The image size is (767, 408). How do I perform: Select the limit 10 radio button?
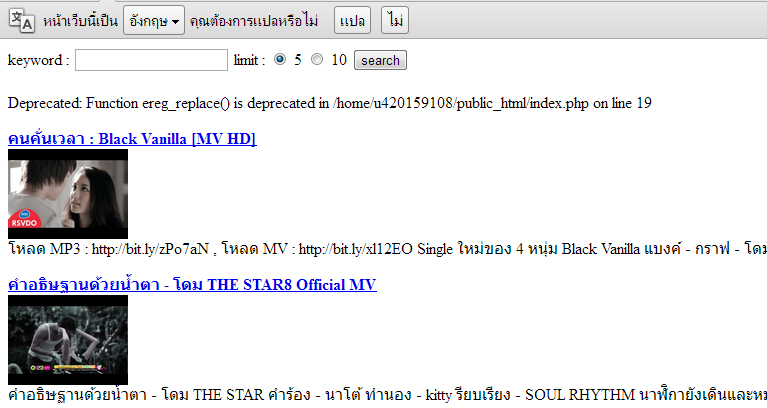[x=317, y=59]
